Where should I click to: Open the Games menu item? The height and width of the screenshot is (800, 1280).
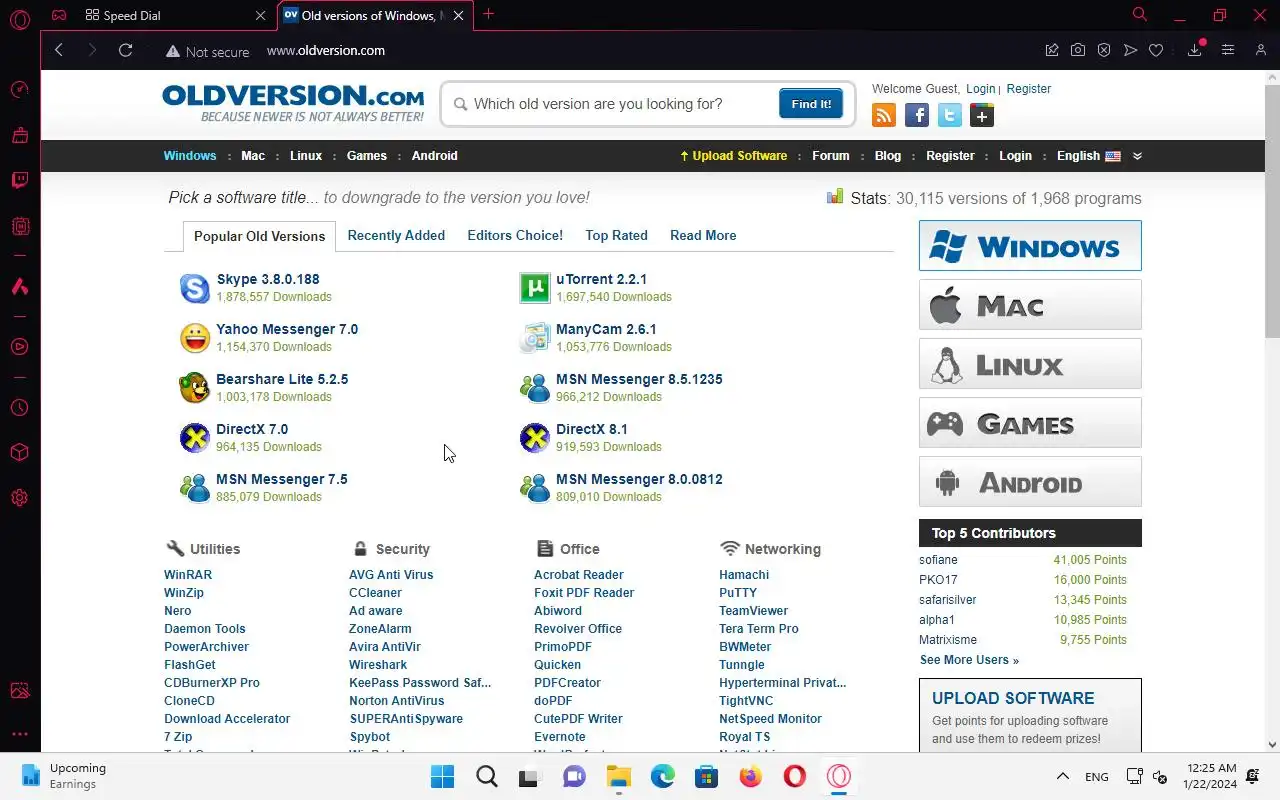pyautogui.click(x=367, y=156)
